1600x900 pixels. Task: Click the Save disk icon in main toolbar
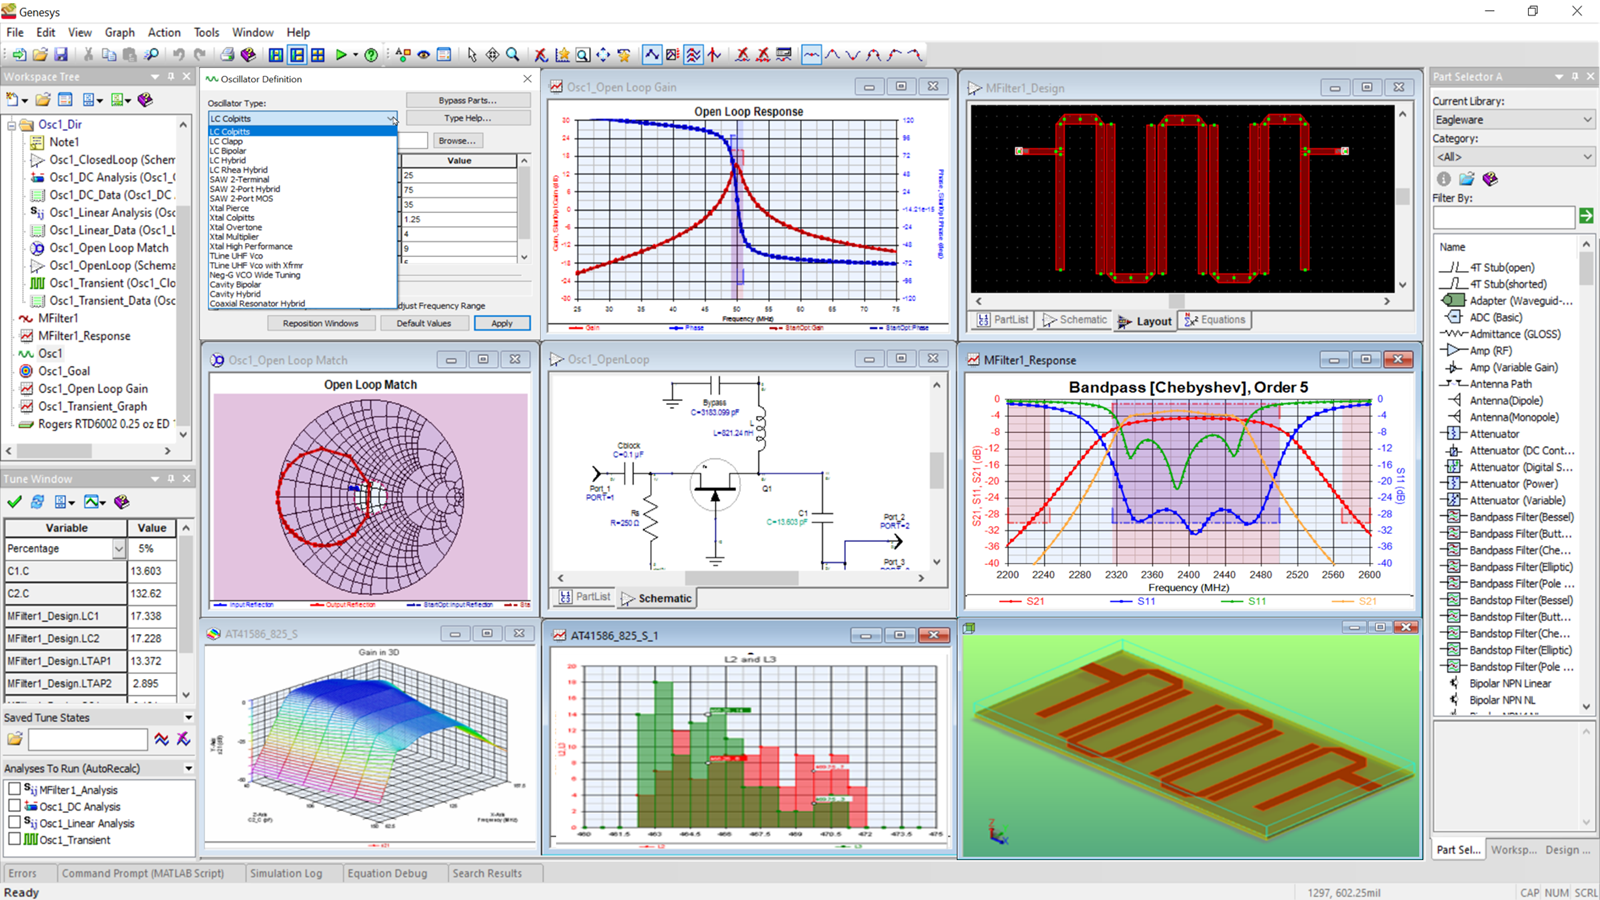61,55
